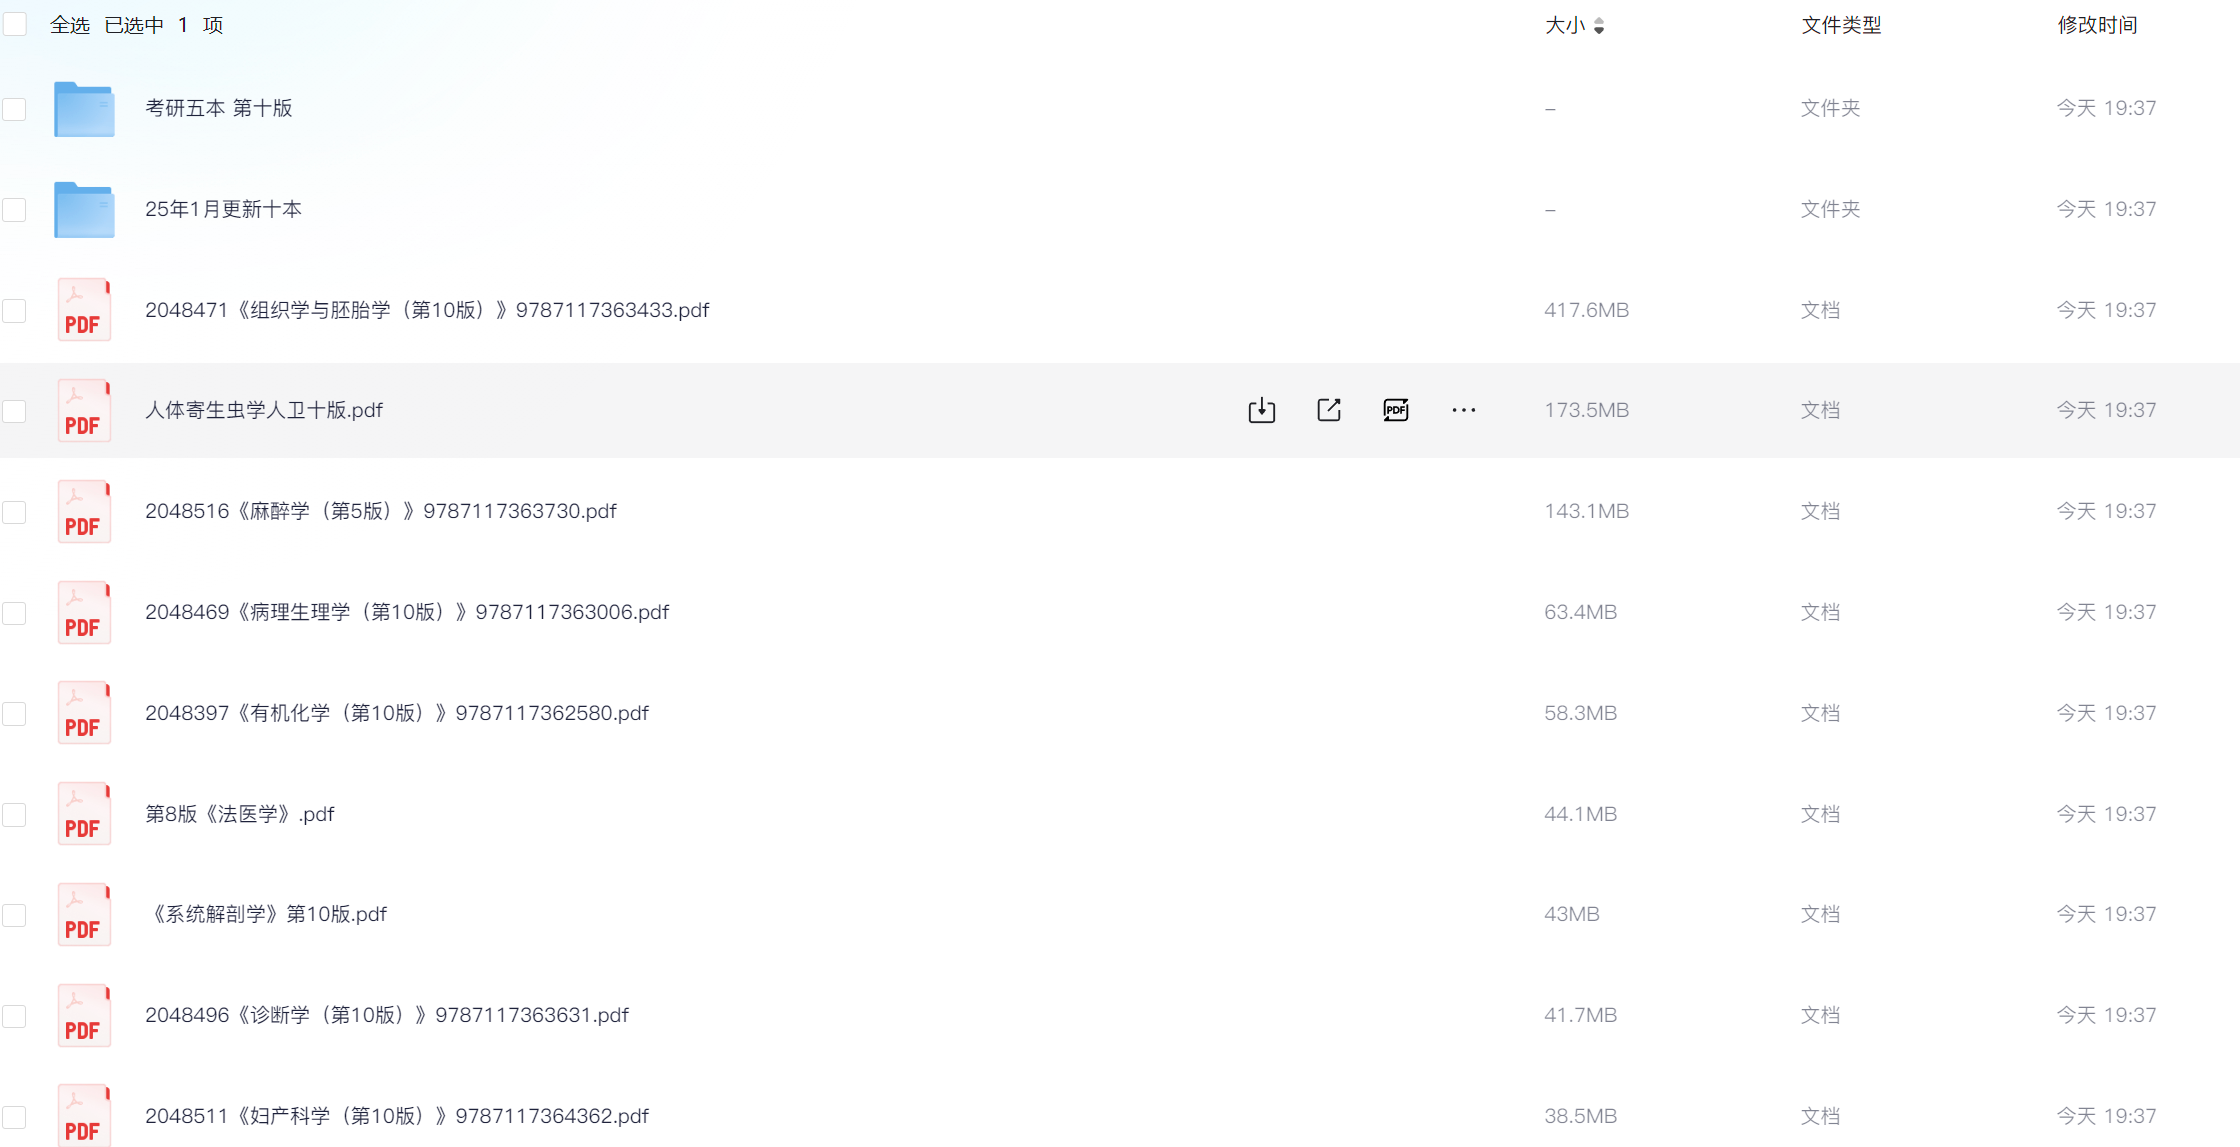Click the PDF icon of 第8版《法医学》
The image size is (2240, 1147).
click(84, 814)
